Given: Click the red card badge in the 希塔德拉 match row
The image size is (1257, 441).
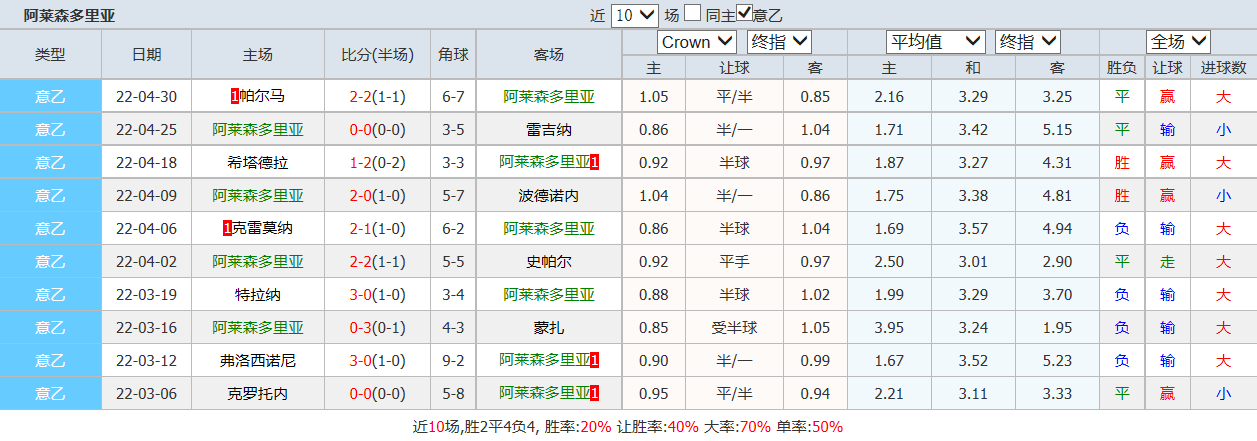Looking at the screenshot, I should (x=594, y=163).
